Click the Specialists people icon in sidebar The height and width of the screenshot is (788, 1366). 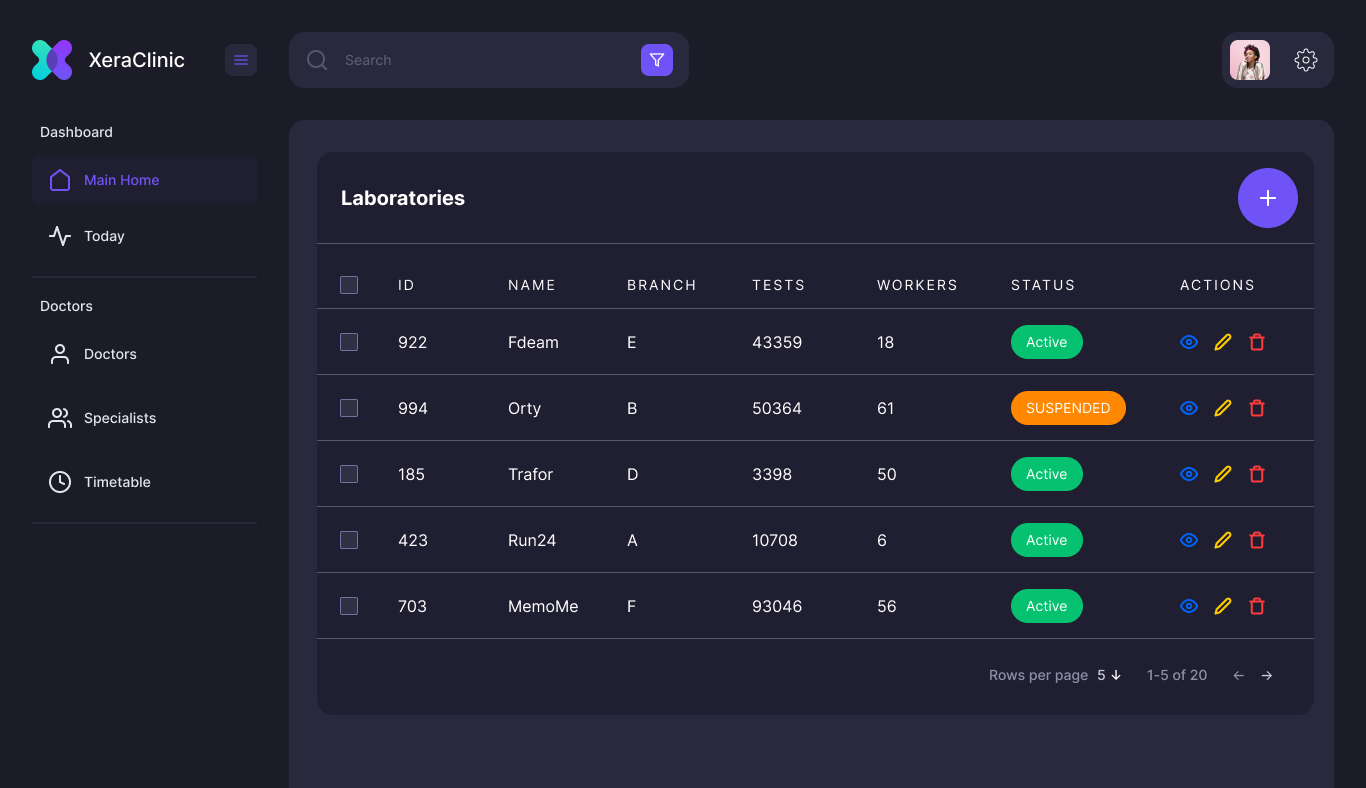pyautogui.click(x=60, y=418)
